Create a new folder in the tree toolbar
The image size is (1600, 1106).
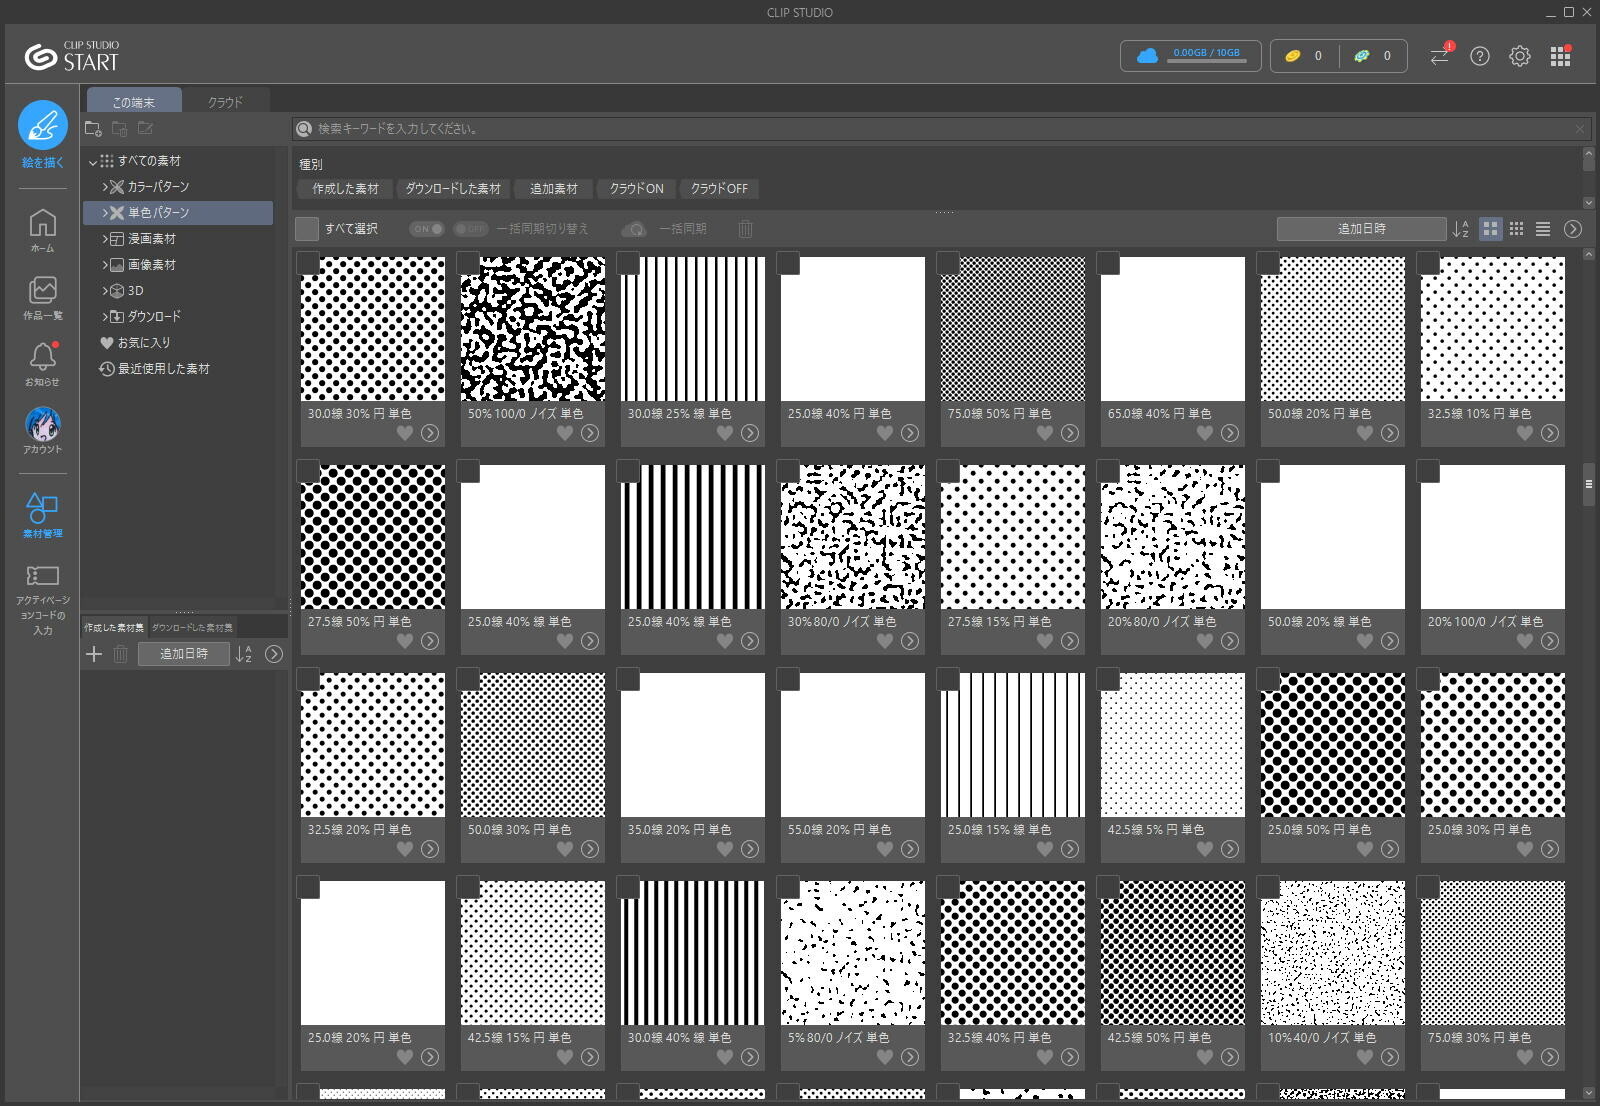point(94,128)
